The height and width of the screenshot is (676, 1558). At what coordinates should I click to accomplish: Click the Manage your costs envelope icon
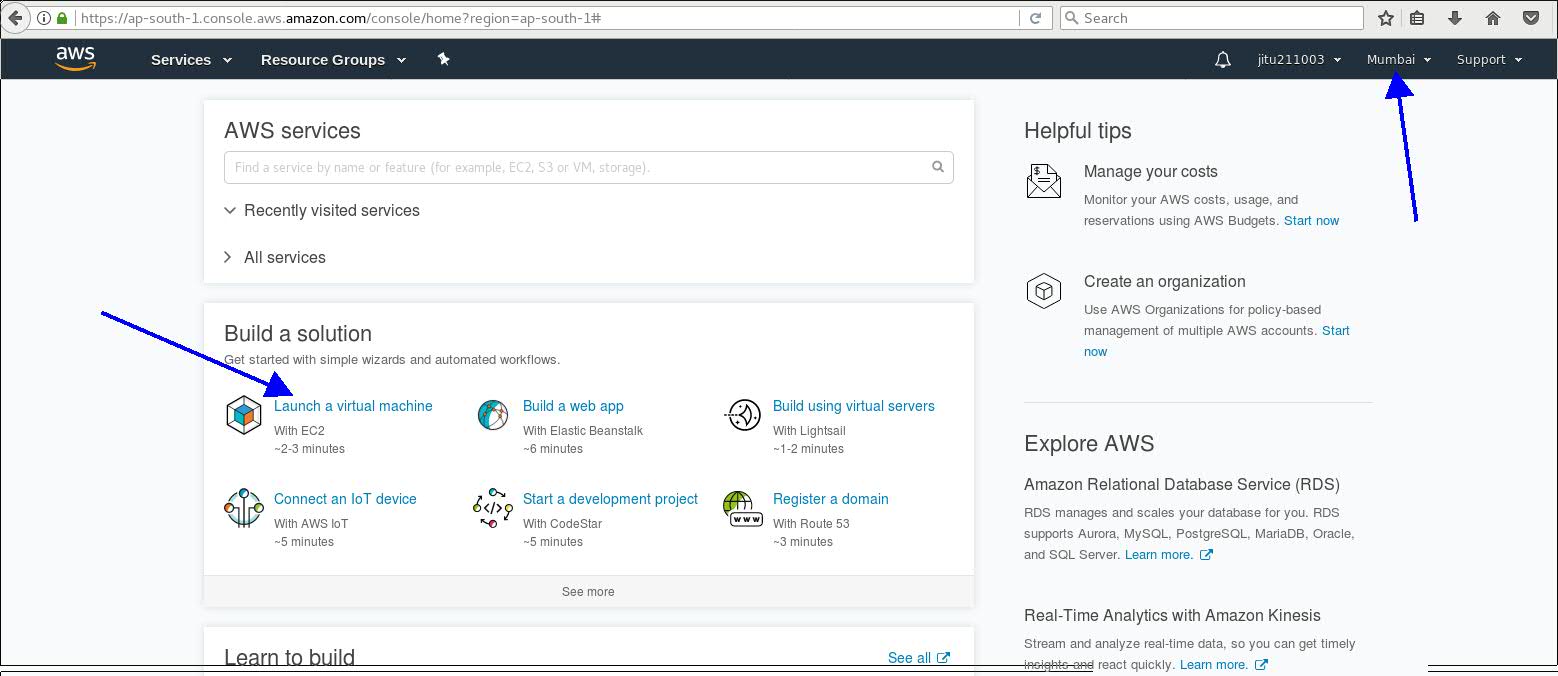(x=1043, y=181)
